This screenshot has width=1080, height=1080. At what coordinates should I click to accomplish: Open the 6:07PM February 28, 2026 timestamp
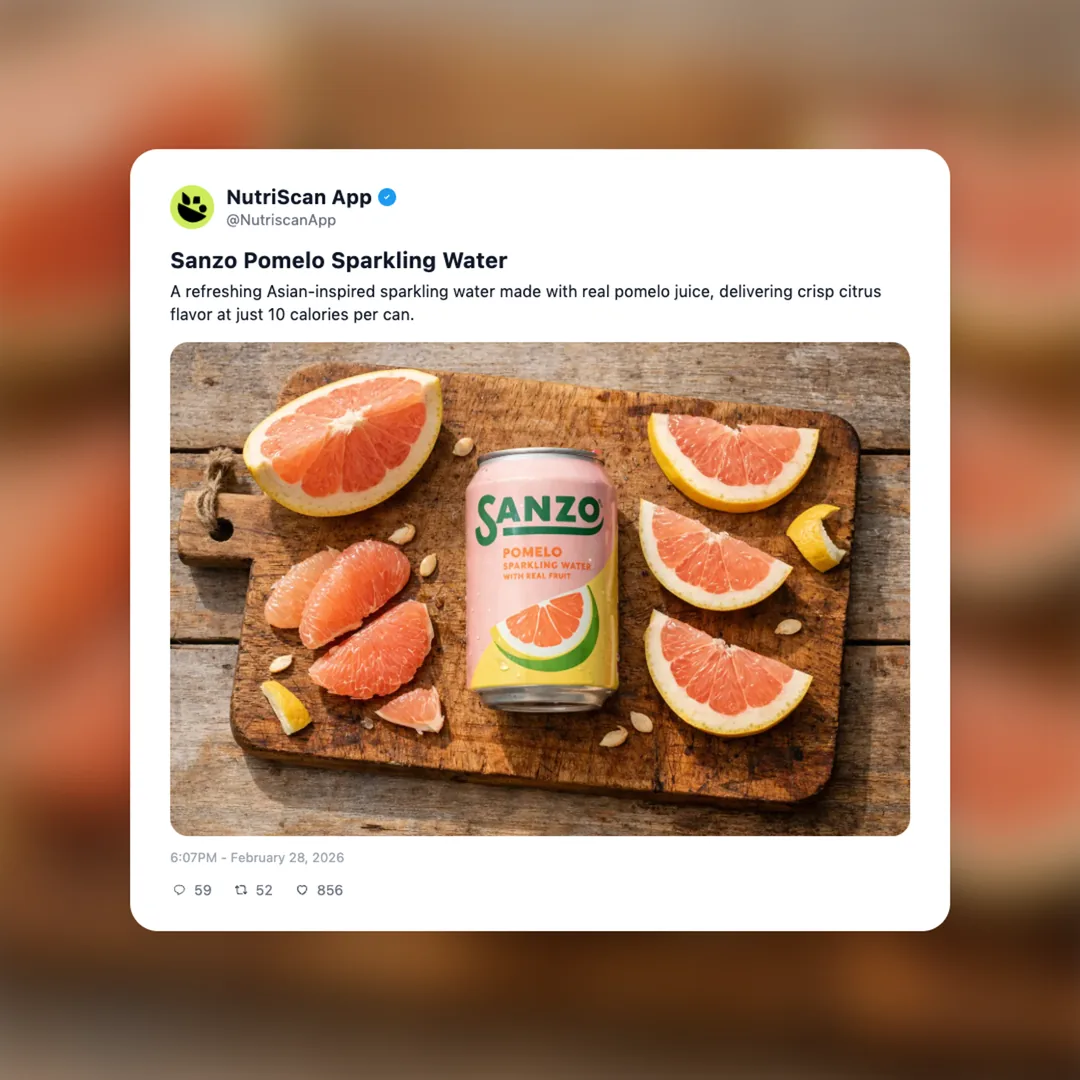pos(257,858)
